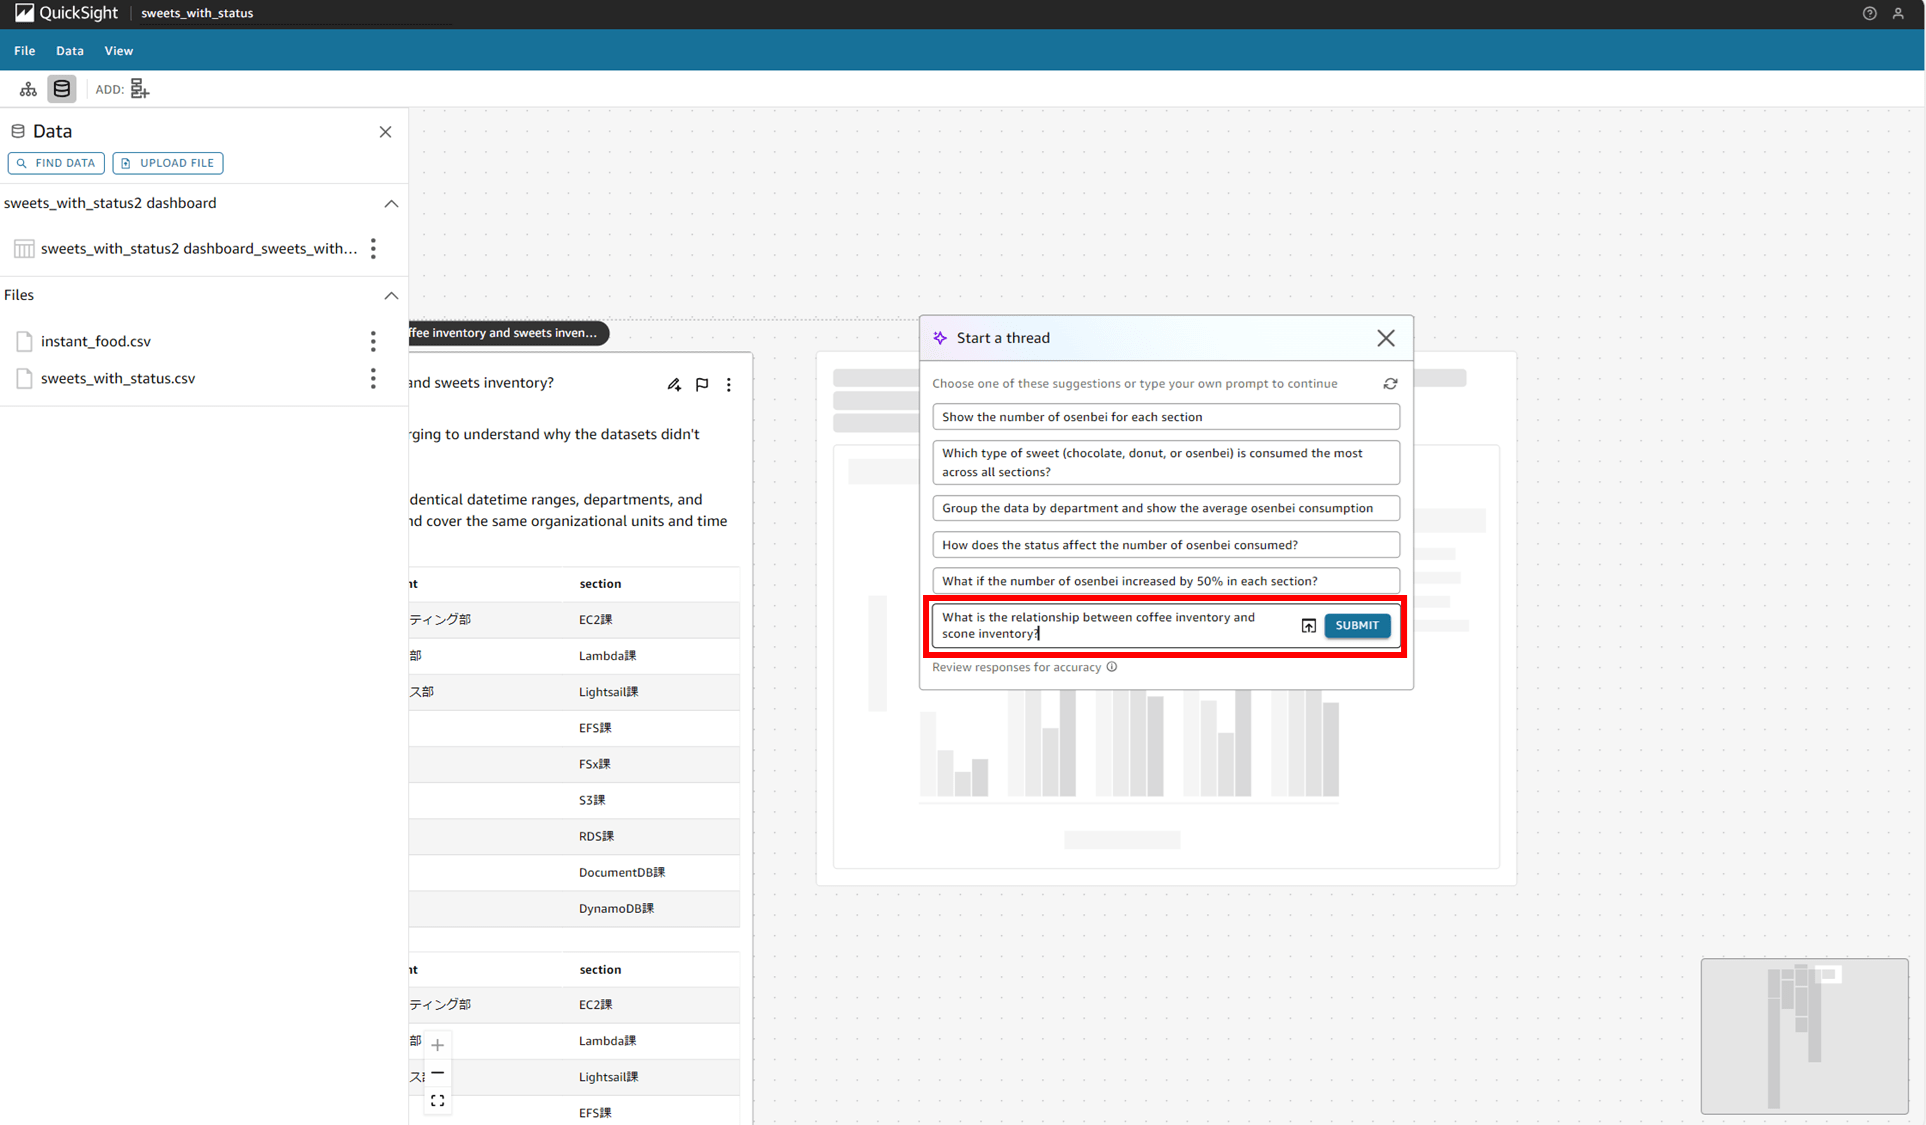Screen dimensions: 1926x1125
Task: Open the user account icon
Action: (1898, 13)
